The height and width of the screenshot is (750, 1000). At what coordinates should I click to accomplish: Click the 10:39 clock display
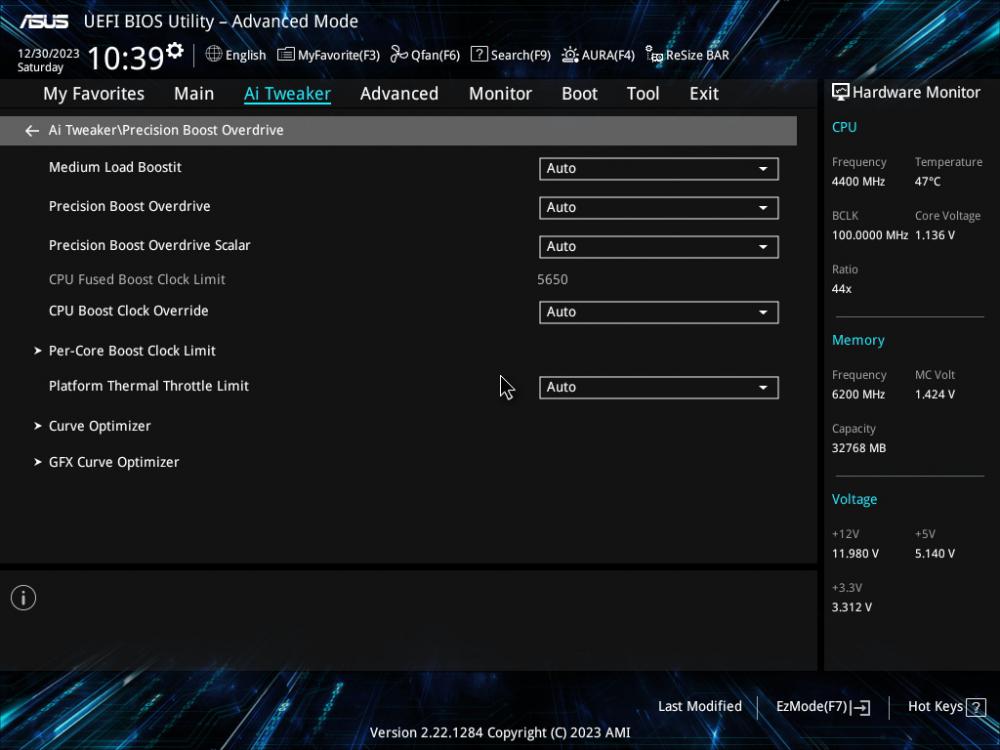tap(126, 59)
